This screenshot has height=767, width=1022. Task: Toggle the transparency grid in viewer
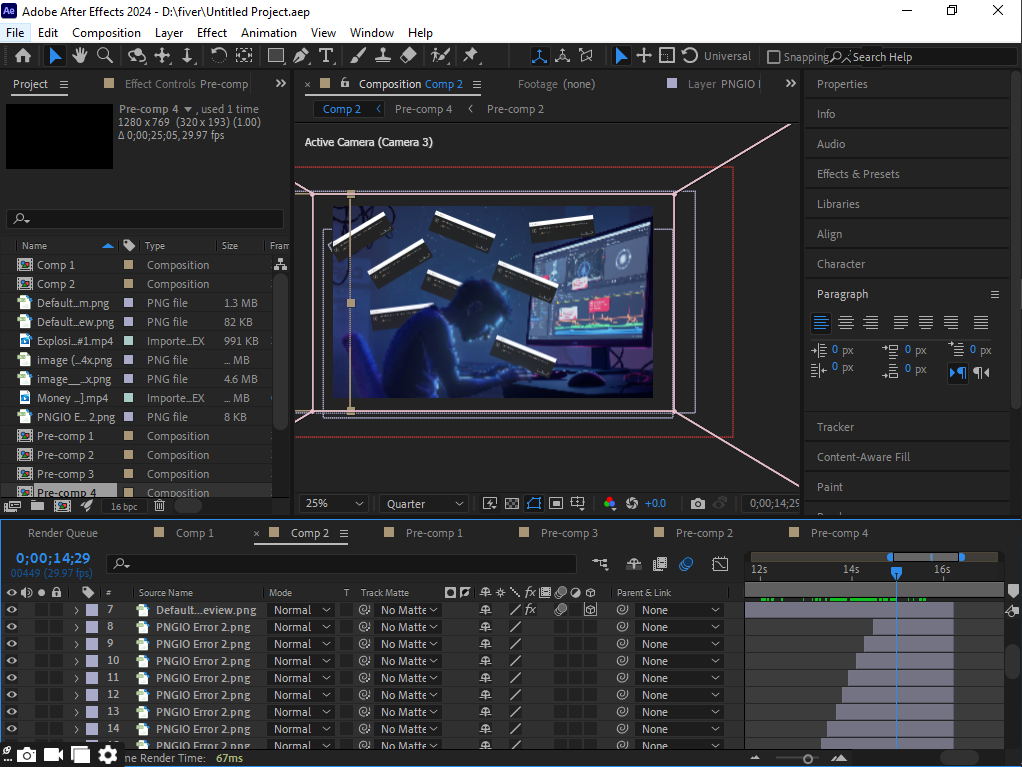pos(511,504)
